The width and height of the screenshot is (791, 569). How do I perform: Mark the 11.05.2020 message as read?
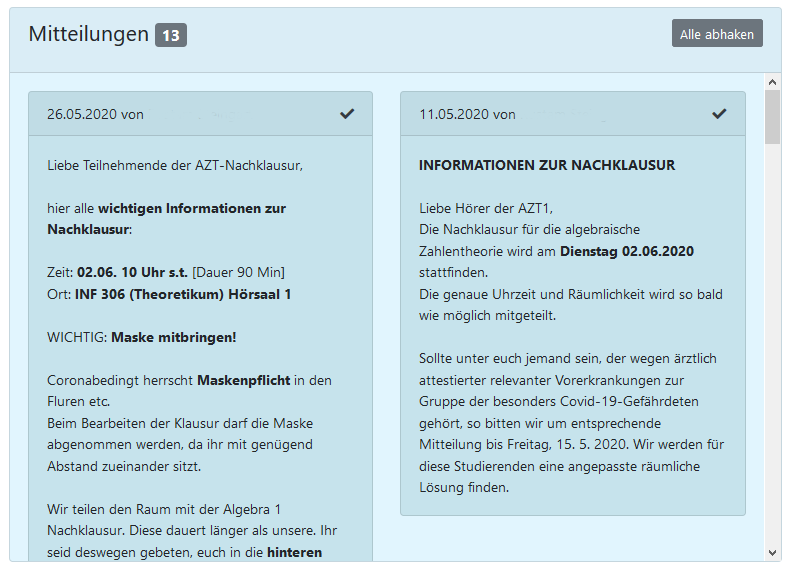719,114
